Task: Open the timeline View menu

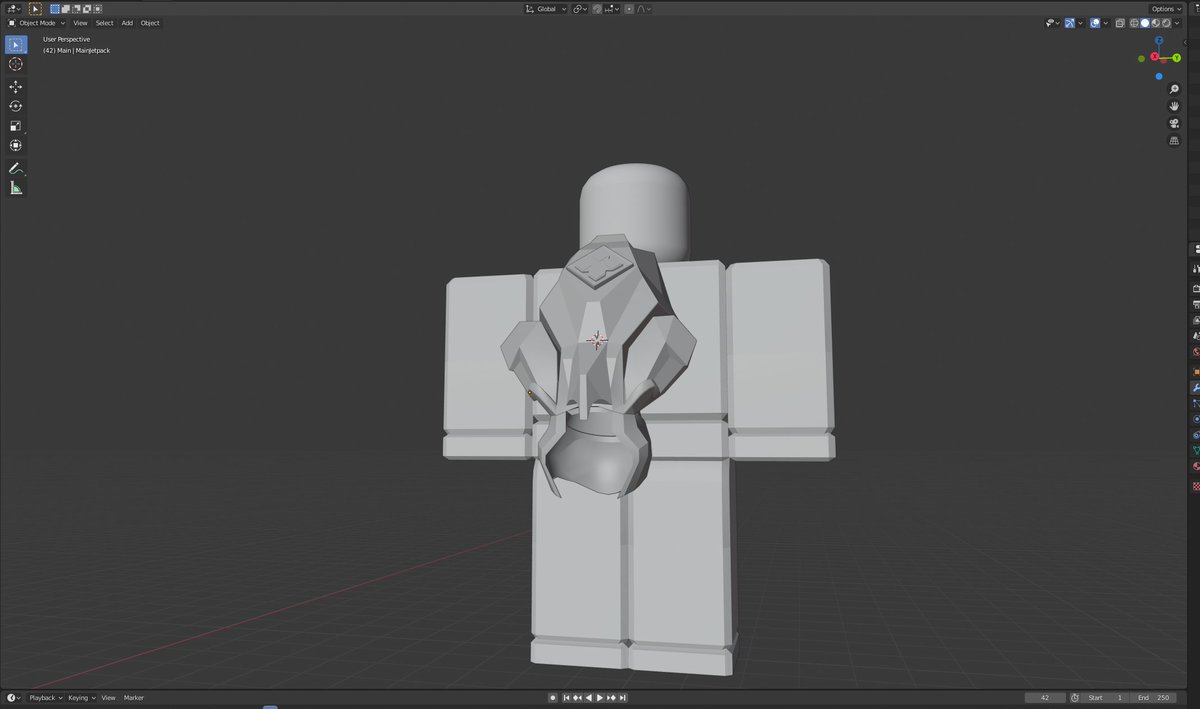Action: point(108,698)
